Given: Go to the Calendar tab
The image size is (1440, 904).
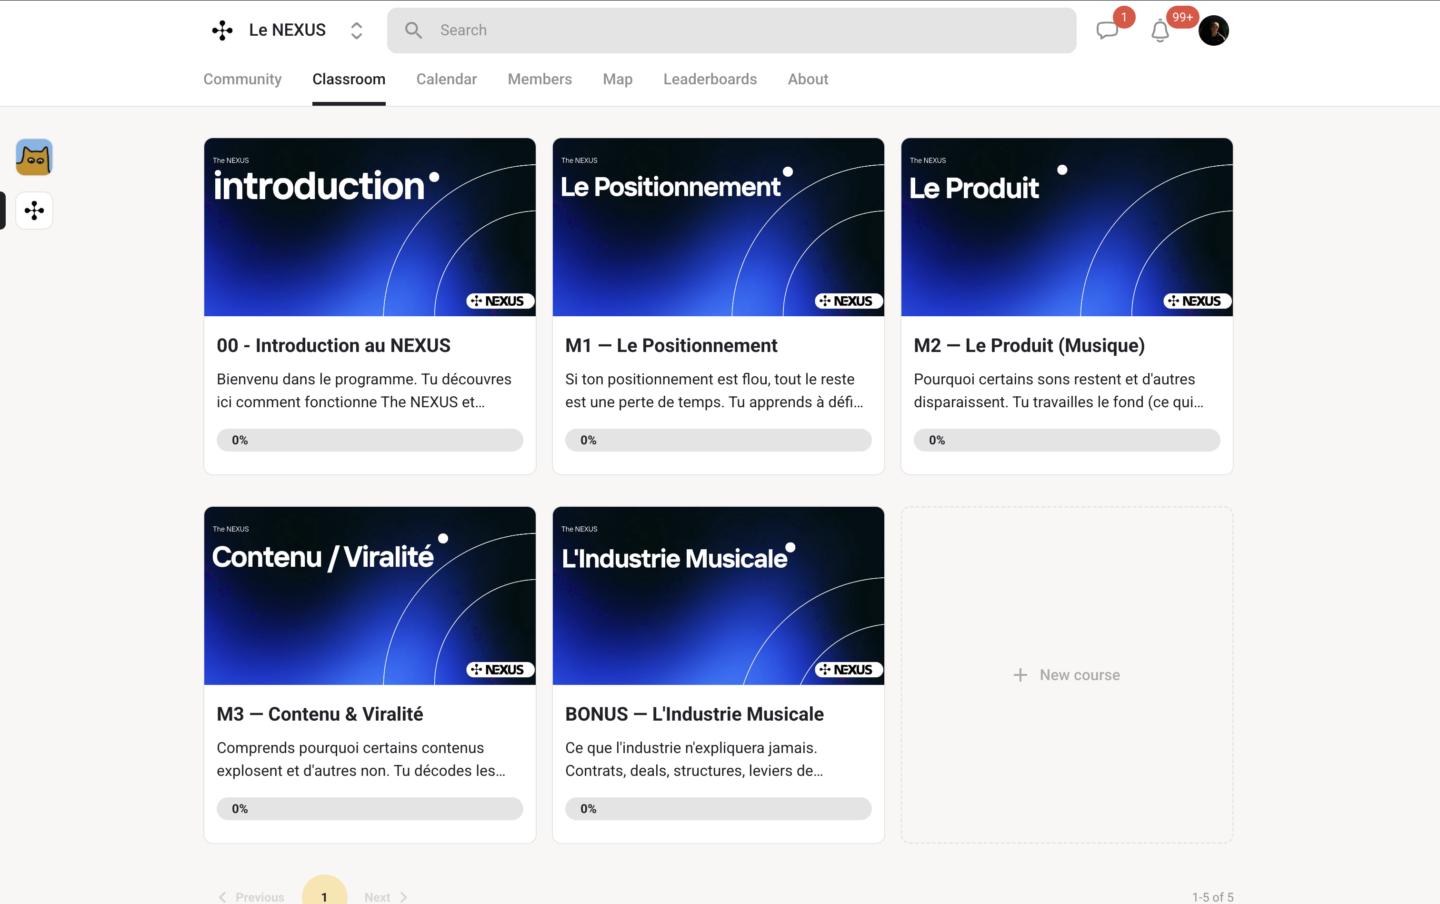Looking at the screenshot, I should pos(446,79).
